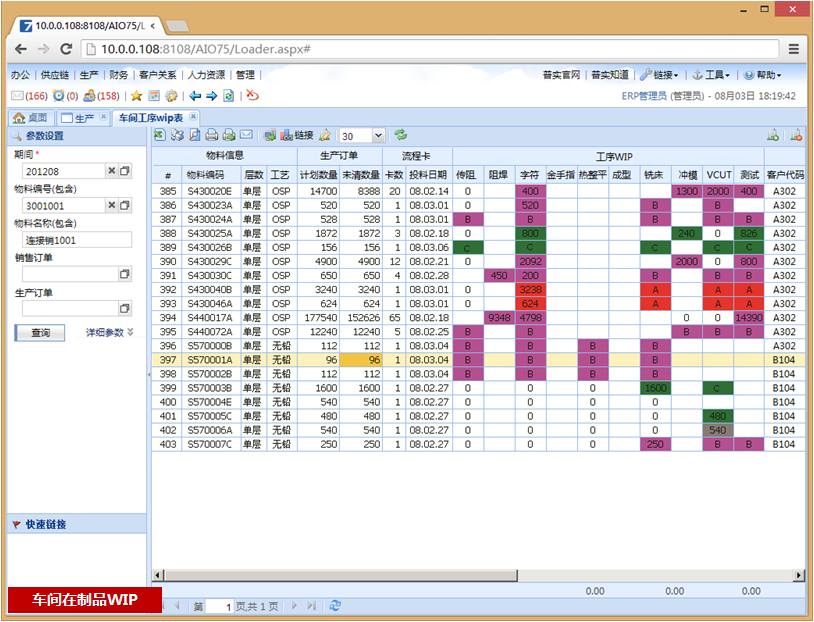
Task: Click the 物料名称 input field
Action: point(77,240)
